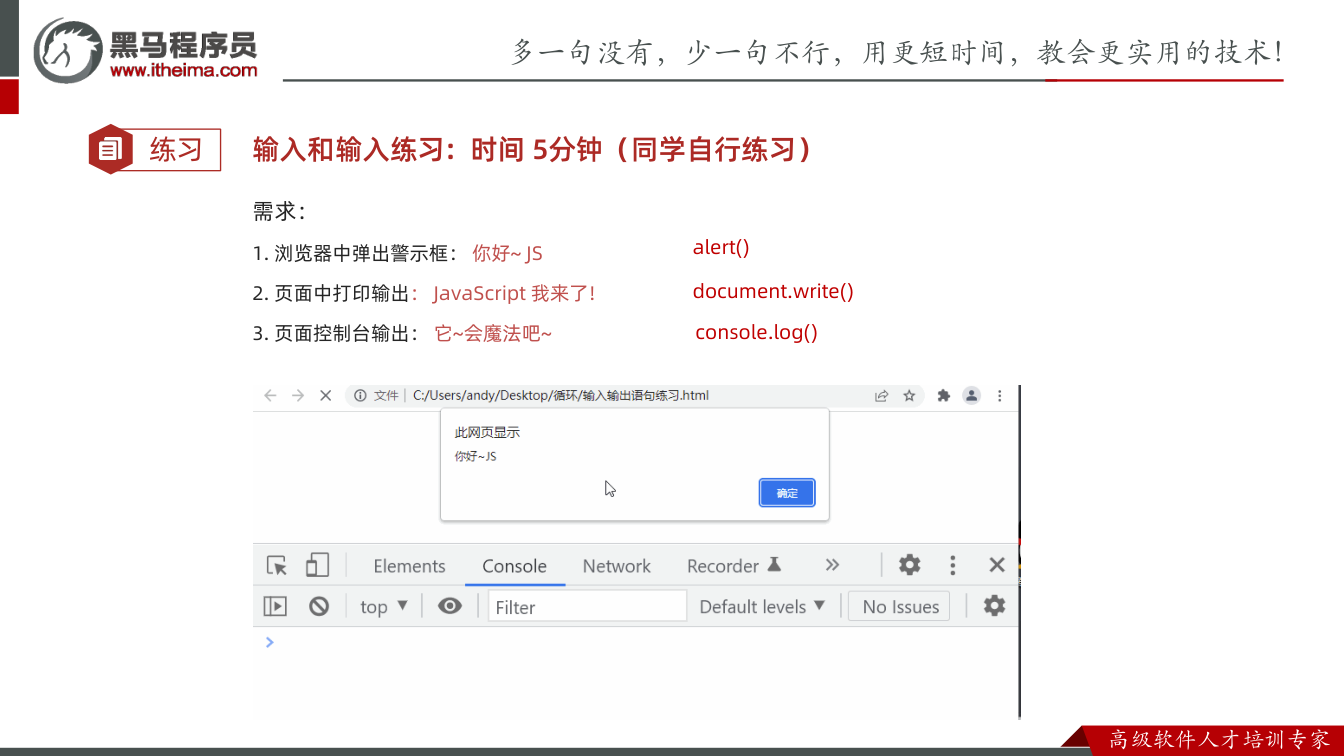1344x756 pixels.
Task: Expand more DevTools tabs chevron
Action: click(832, 565)
